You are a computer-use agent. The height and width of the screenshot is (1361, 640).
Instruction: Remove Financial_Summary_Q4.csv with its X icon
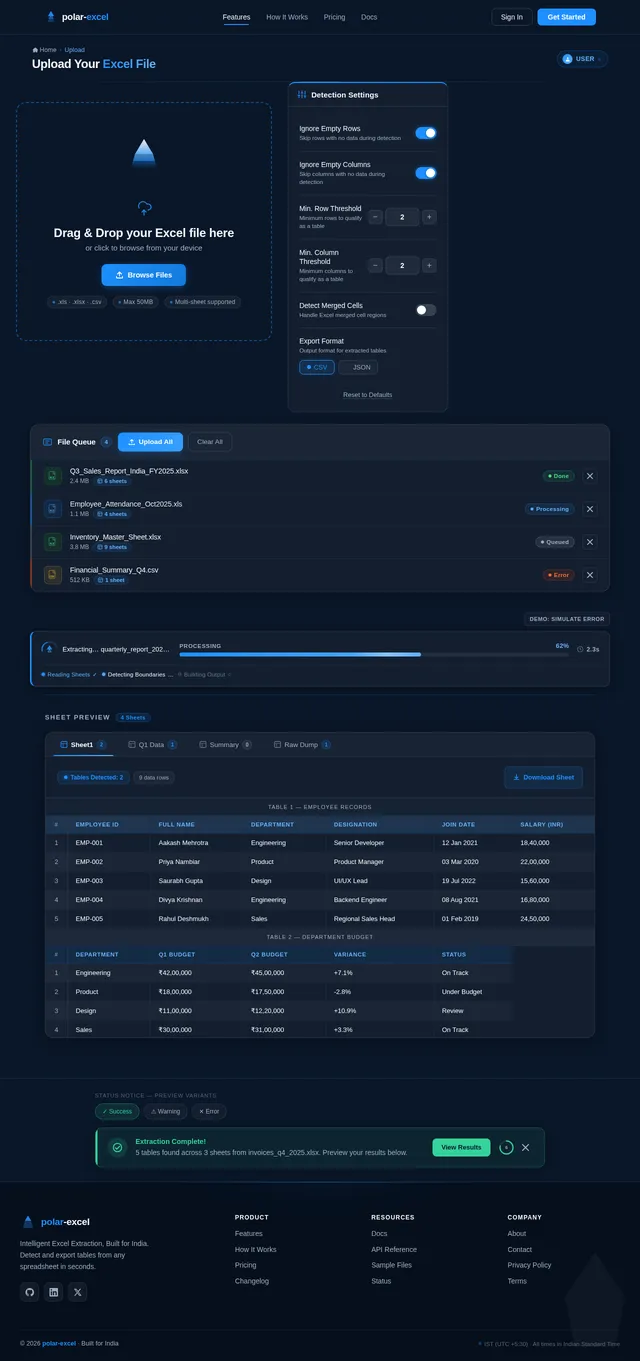(590, 575)
